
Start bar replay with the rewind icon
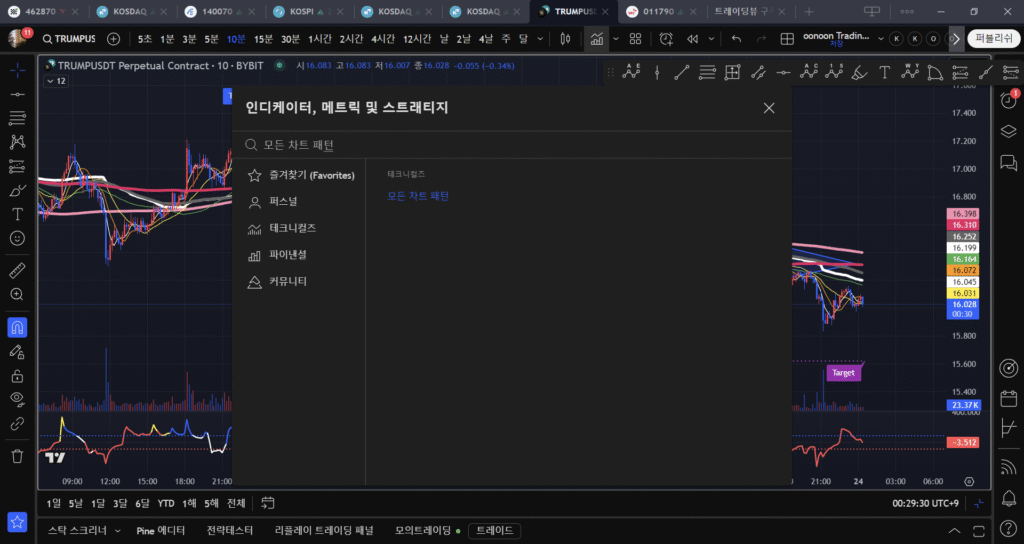[x=693, y=39]
